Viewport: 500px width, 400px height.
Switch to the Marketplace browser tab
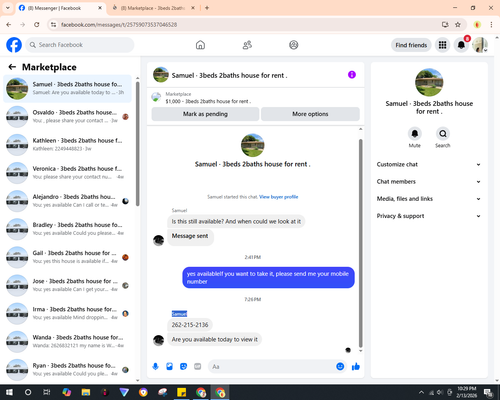coord(153,8)
